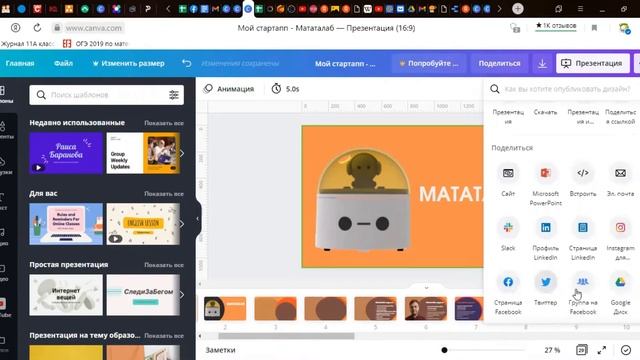Viewport: 640px width, 360px height.
Task: Open the Заметки notes panel
Action: tap(220, 350)
